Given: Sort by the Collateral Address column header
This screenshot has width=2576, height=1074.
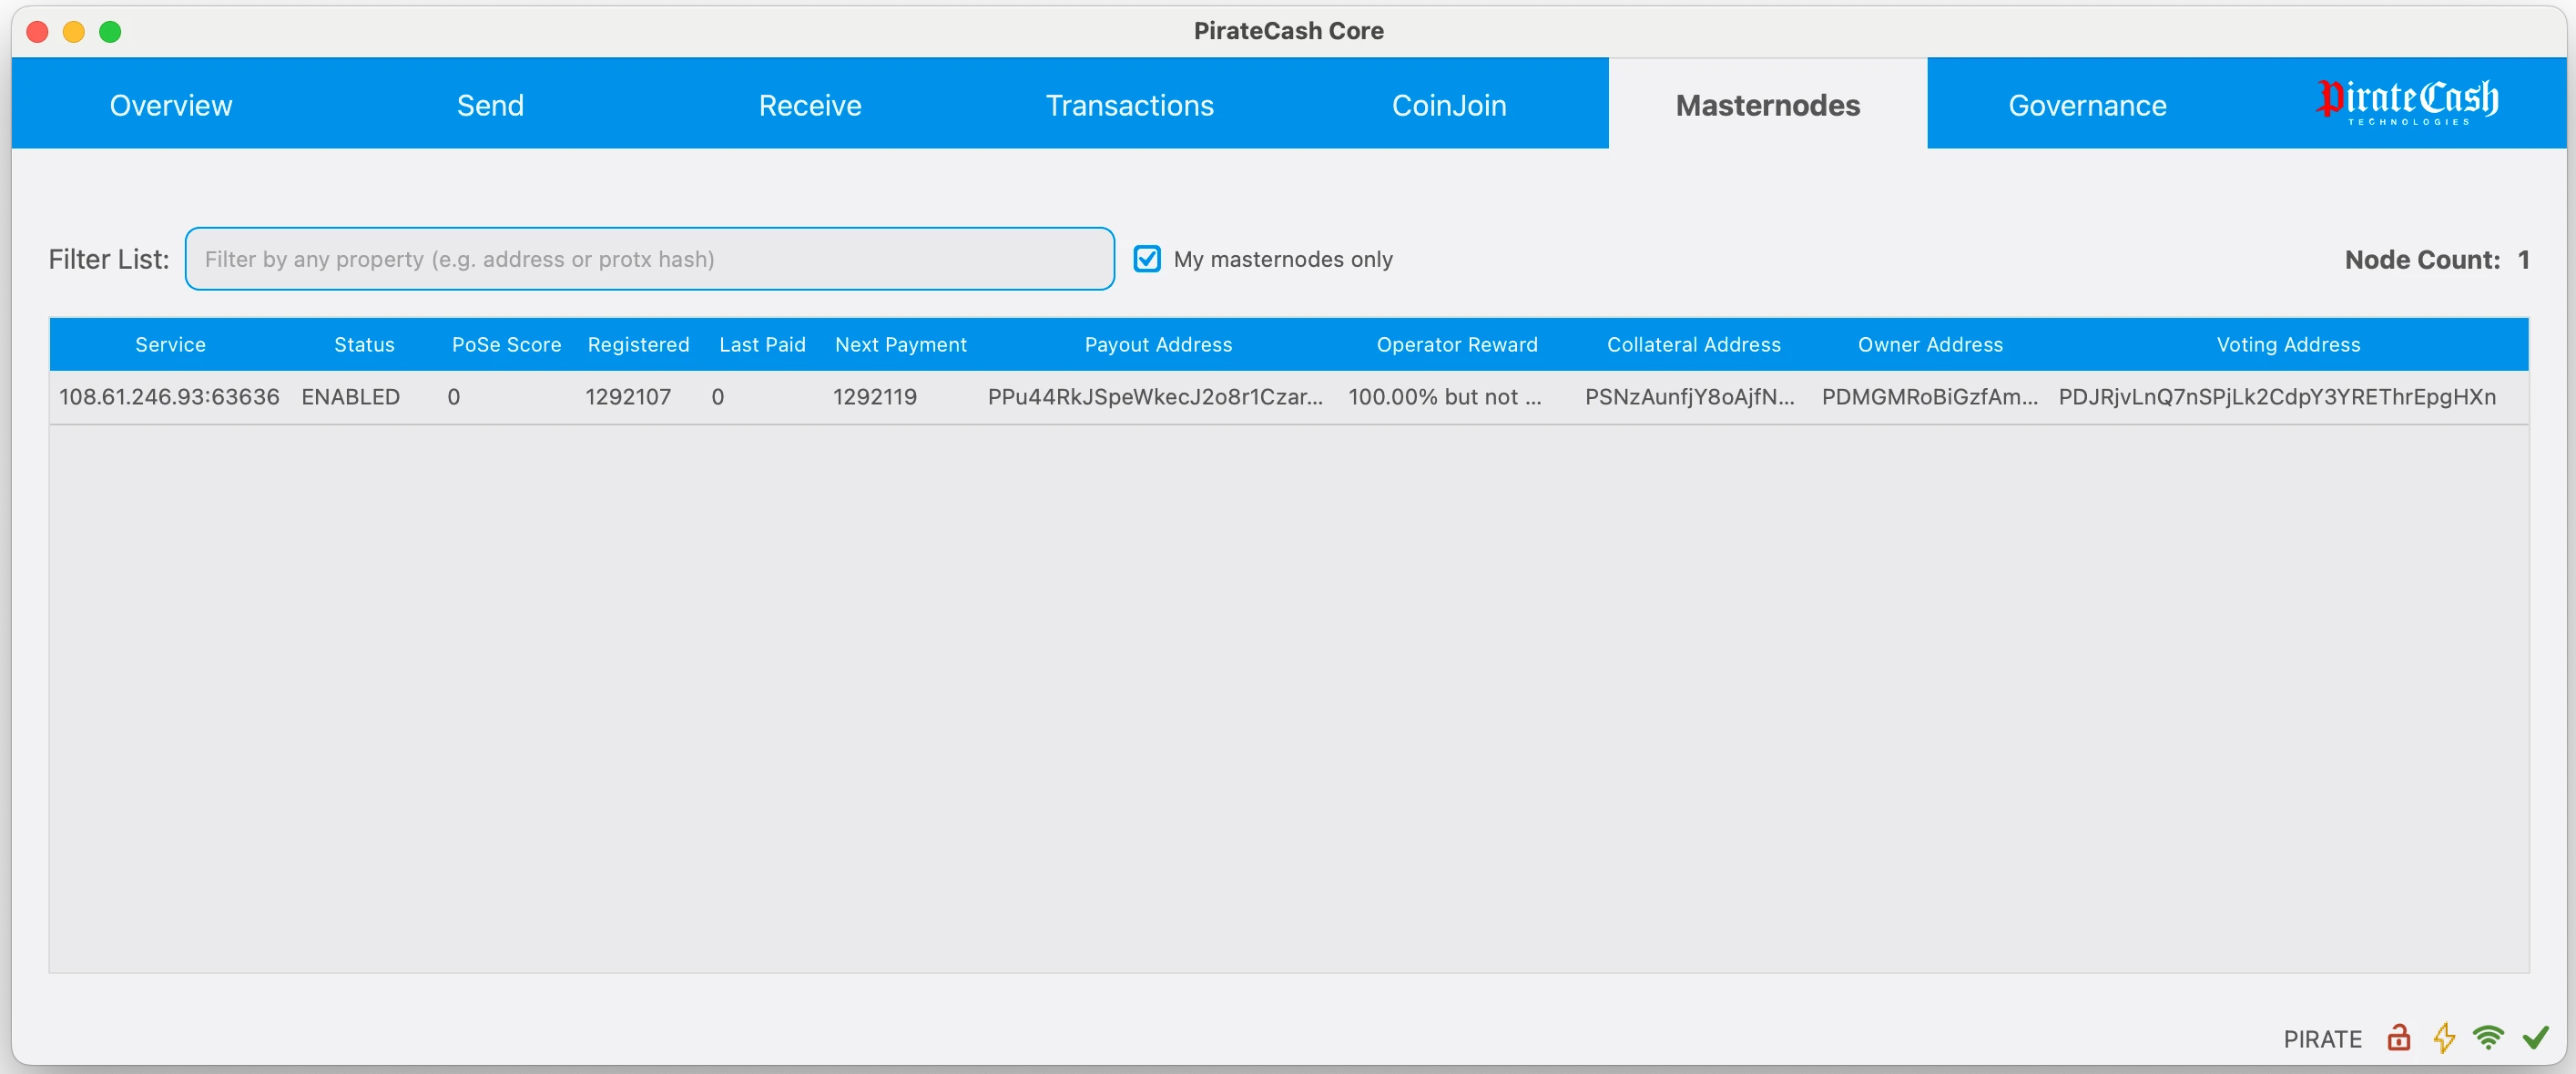Looking at the screenshot, I should click(1693, 345).
